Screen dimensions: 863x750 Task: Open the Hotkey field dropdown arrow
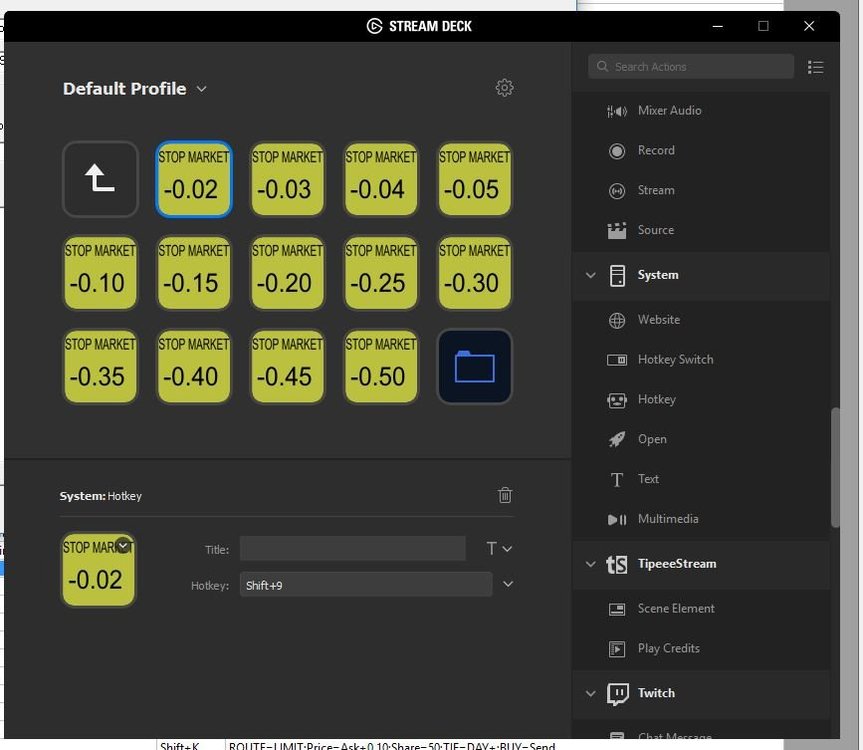(x=508, y=584)
